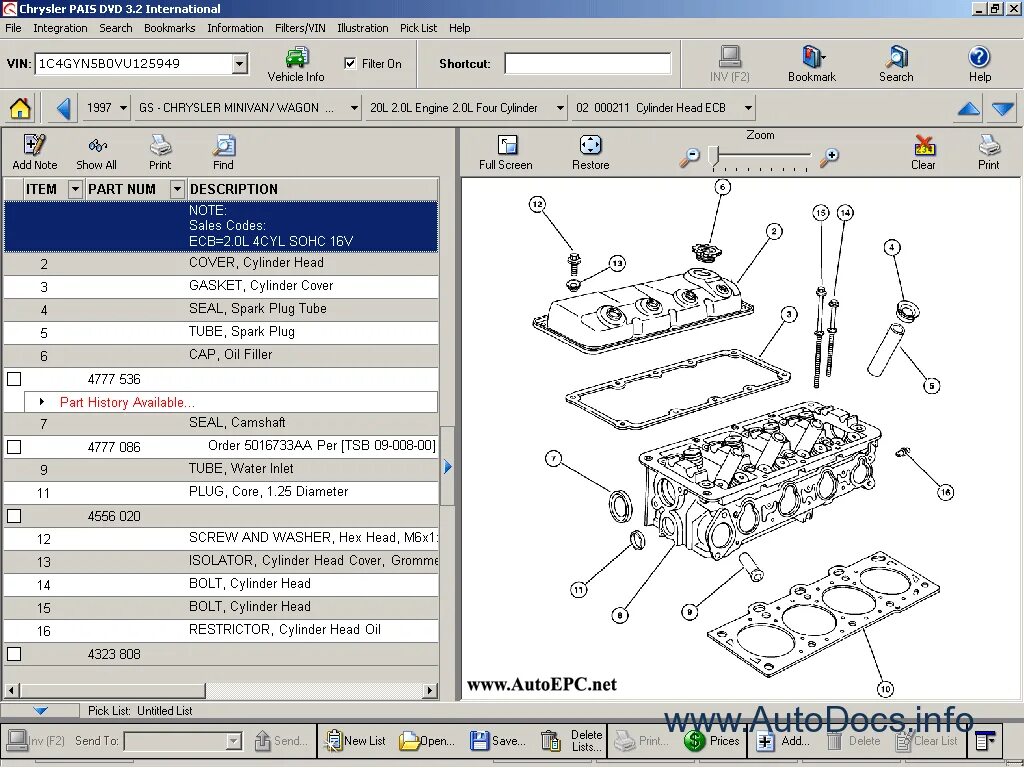The width and height of the screenshot is (1024, 768).
Task: Show Prices with the dollar icon
Action: (x=712, y=741)
